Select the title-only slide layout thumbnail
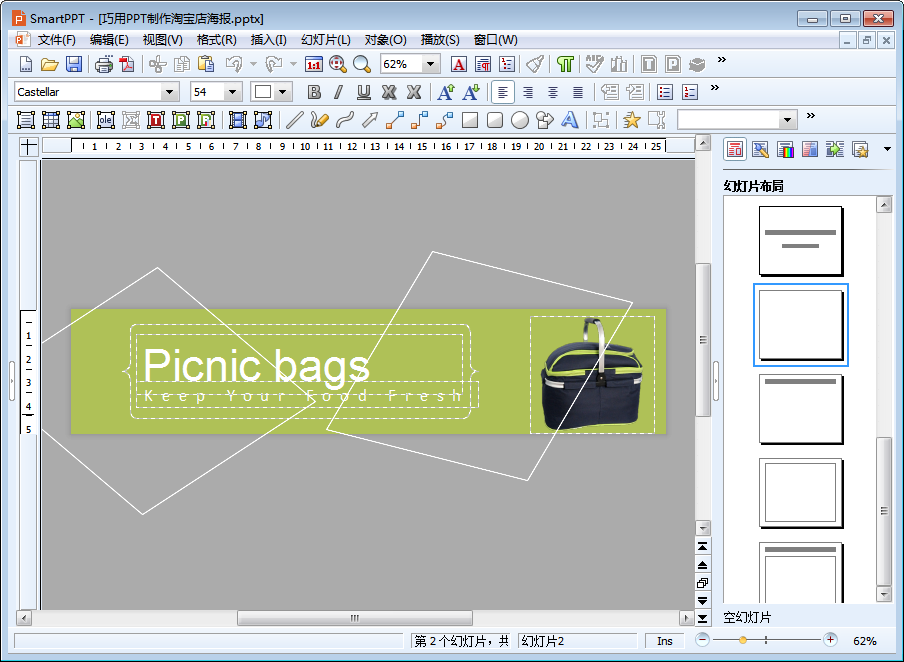The width and height of the screenshot is (904, 662). tap(801, 409)
